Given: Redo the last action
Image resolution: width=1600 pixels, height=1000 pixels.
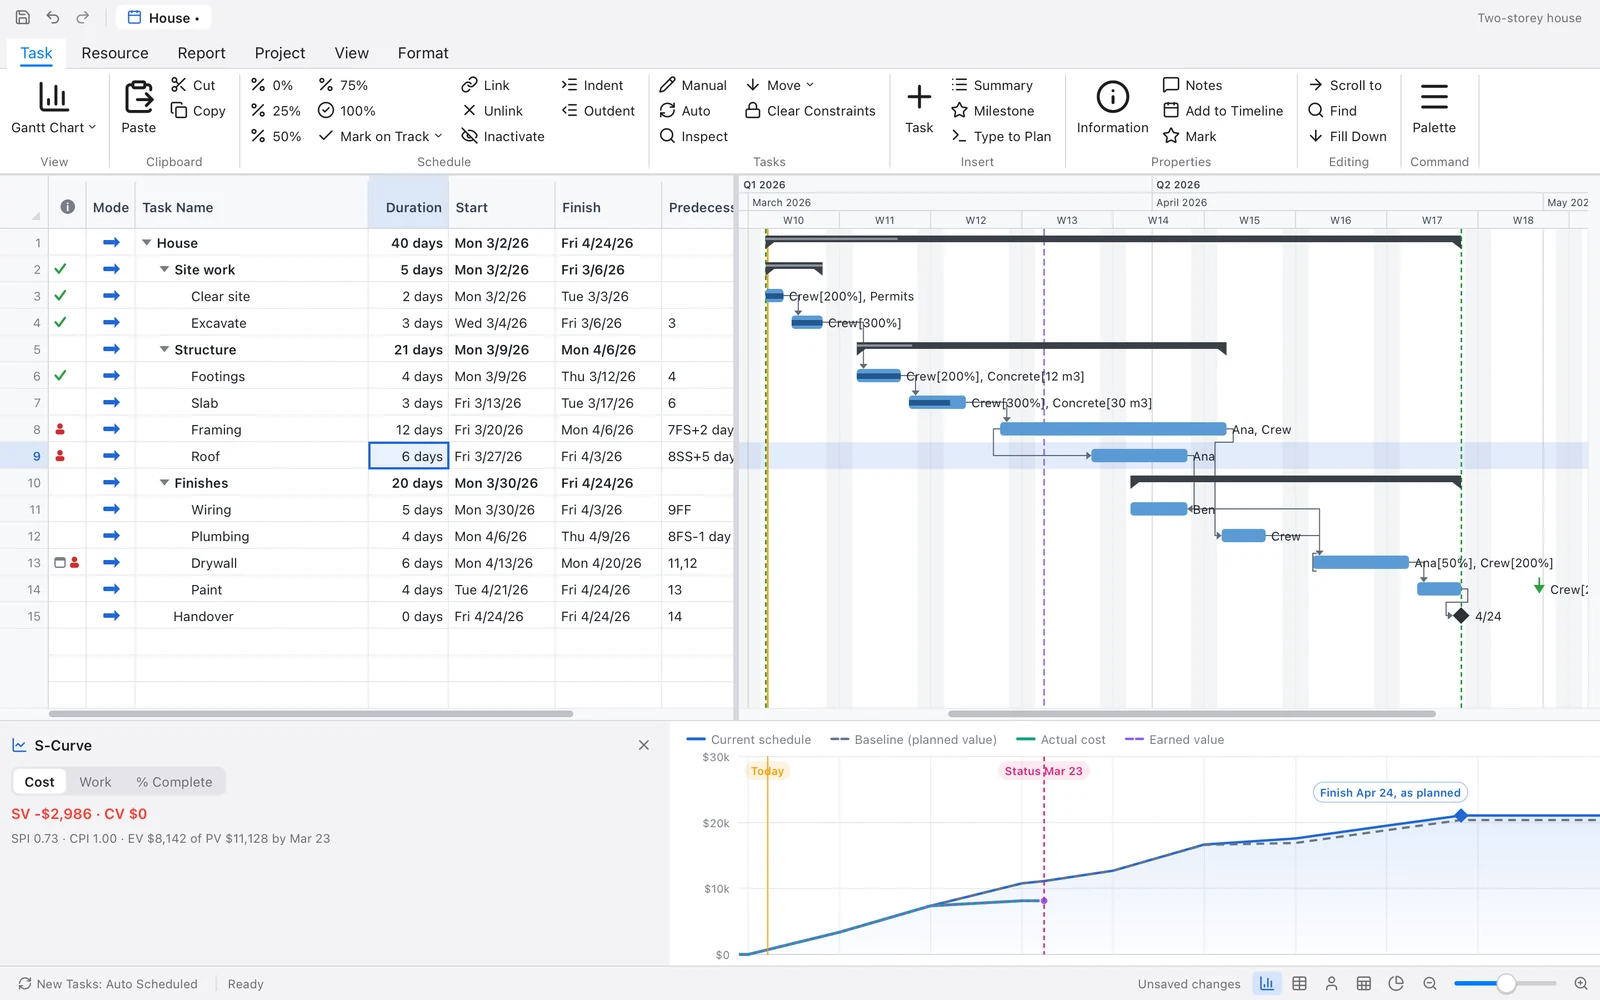Looking at the screenshot, I should click(x=83, y=18).
